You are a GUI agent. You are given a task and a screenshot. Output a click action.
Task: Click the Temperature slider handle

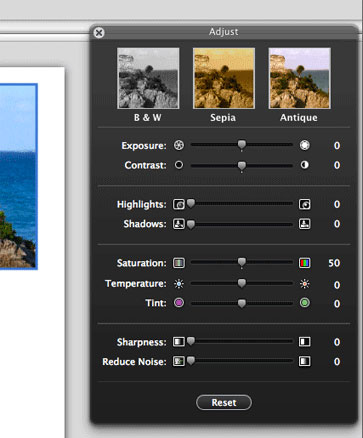242,283
